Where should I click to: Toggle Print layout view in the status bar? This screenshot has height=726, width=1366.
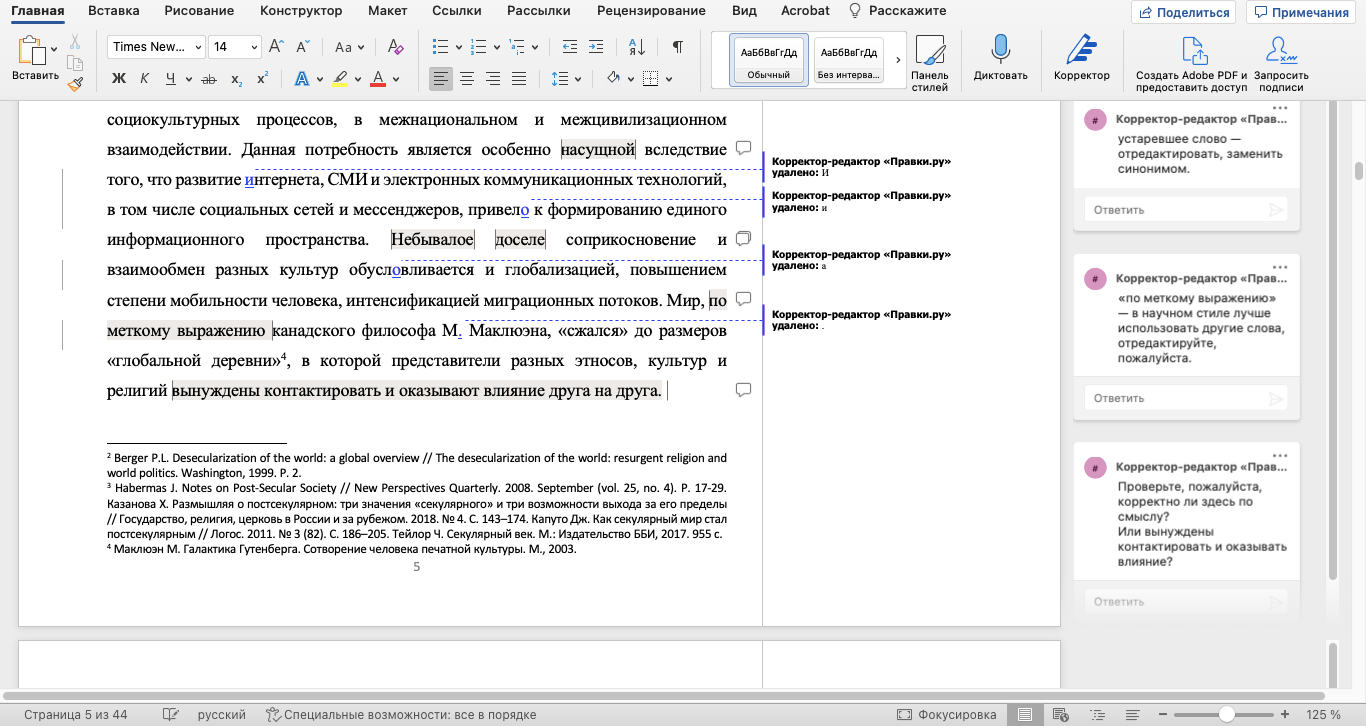click(1024, 715)
